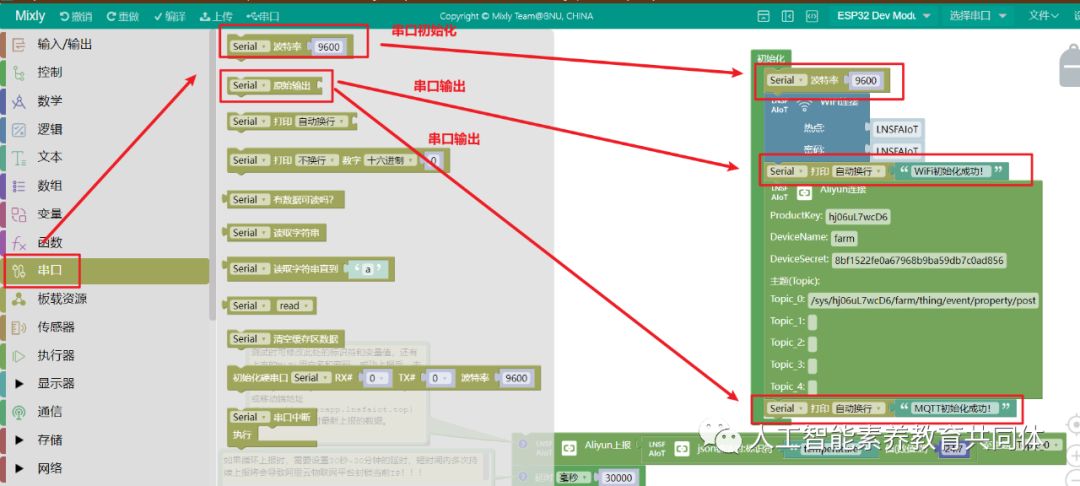
Task: Expand the 显示器 category
Action: point(19,383)
